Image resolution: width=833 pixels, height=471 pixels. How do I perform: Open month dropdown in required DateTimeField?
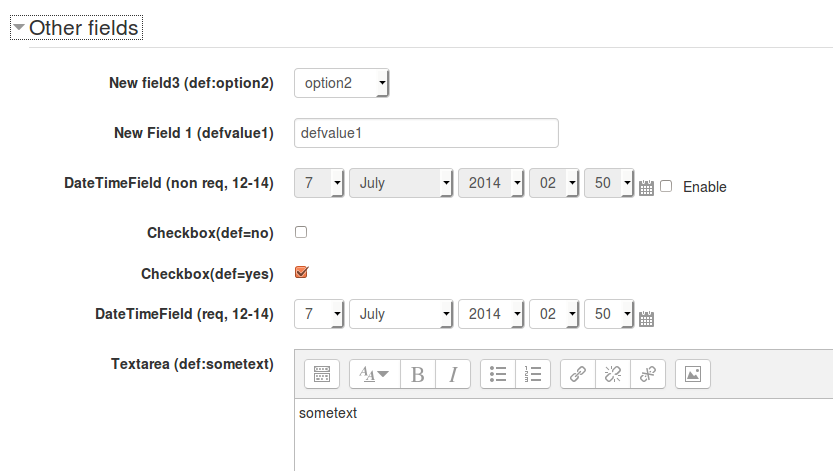coord(401,314)
